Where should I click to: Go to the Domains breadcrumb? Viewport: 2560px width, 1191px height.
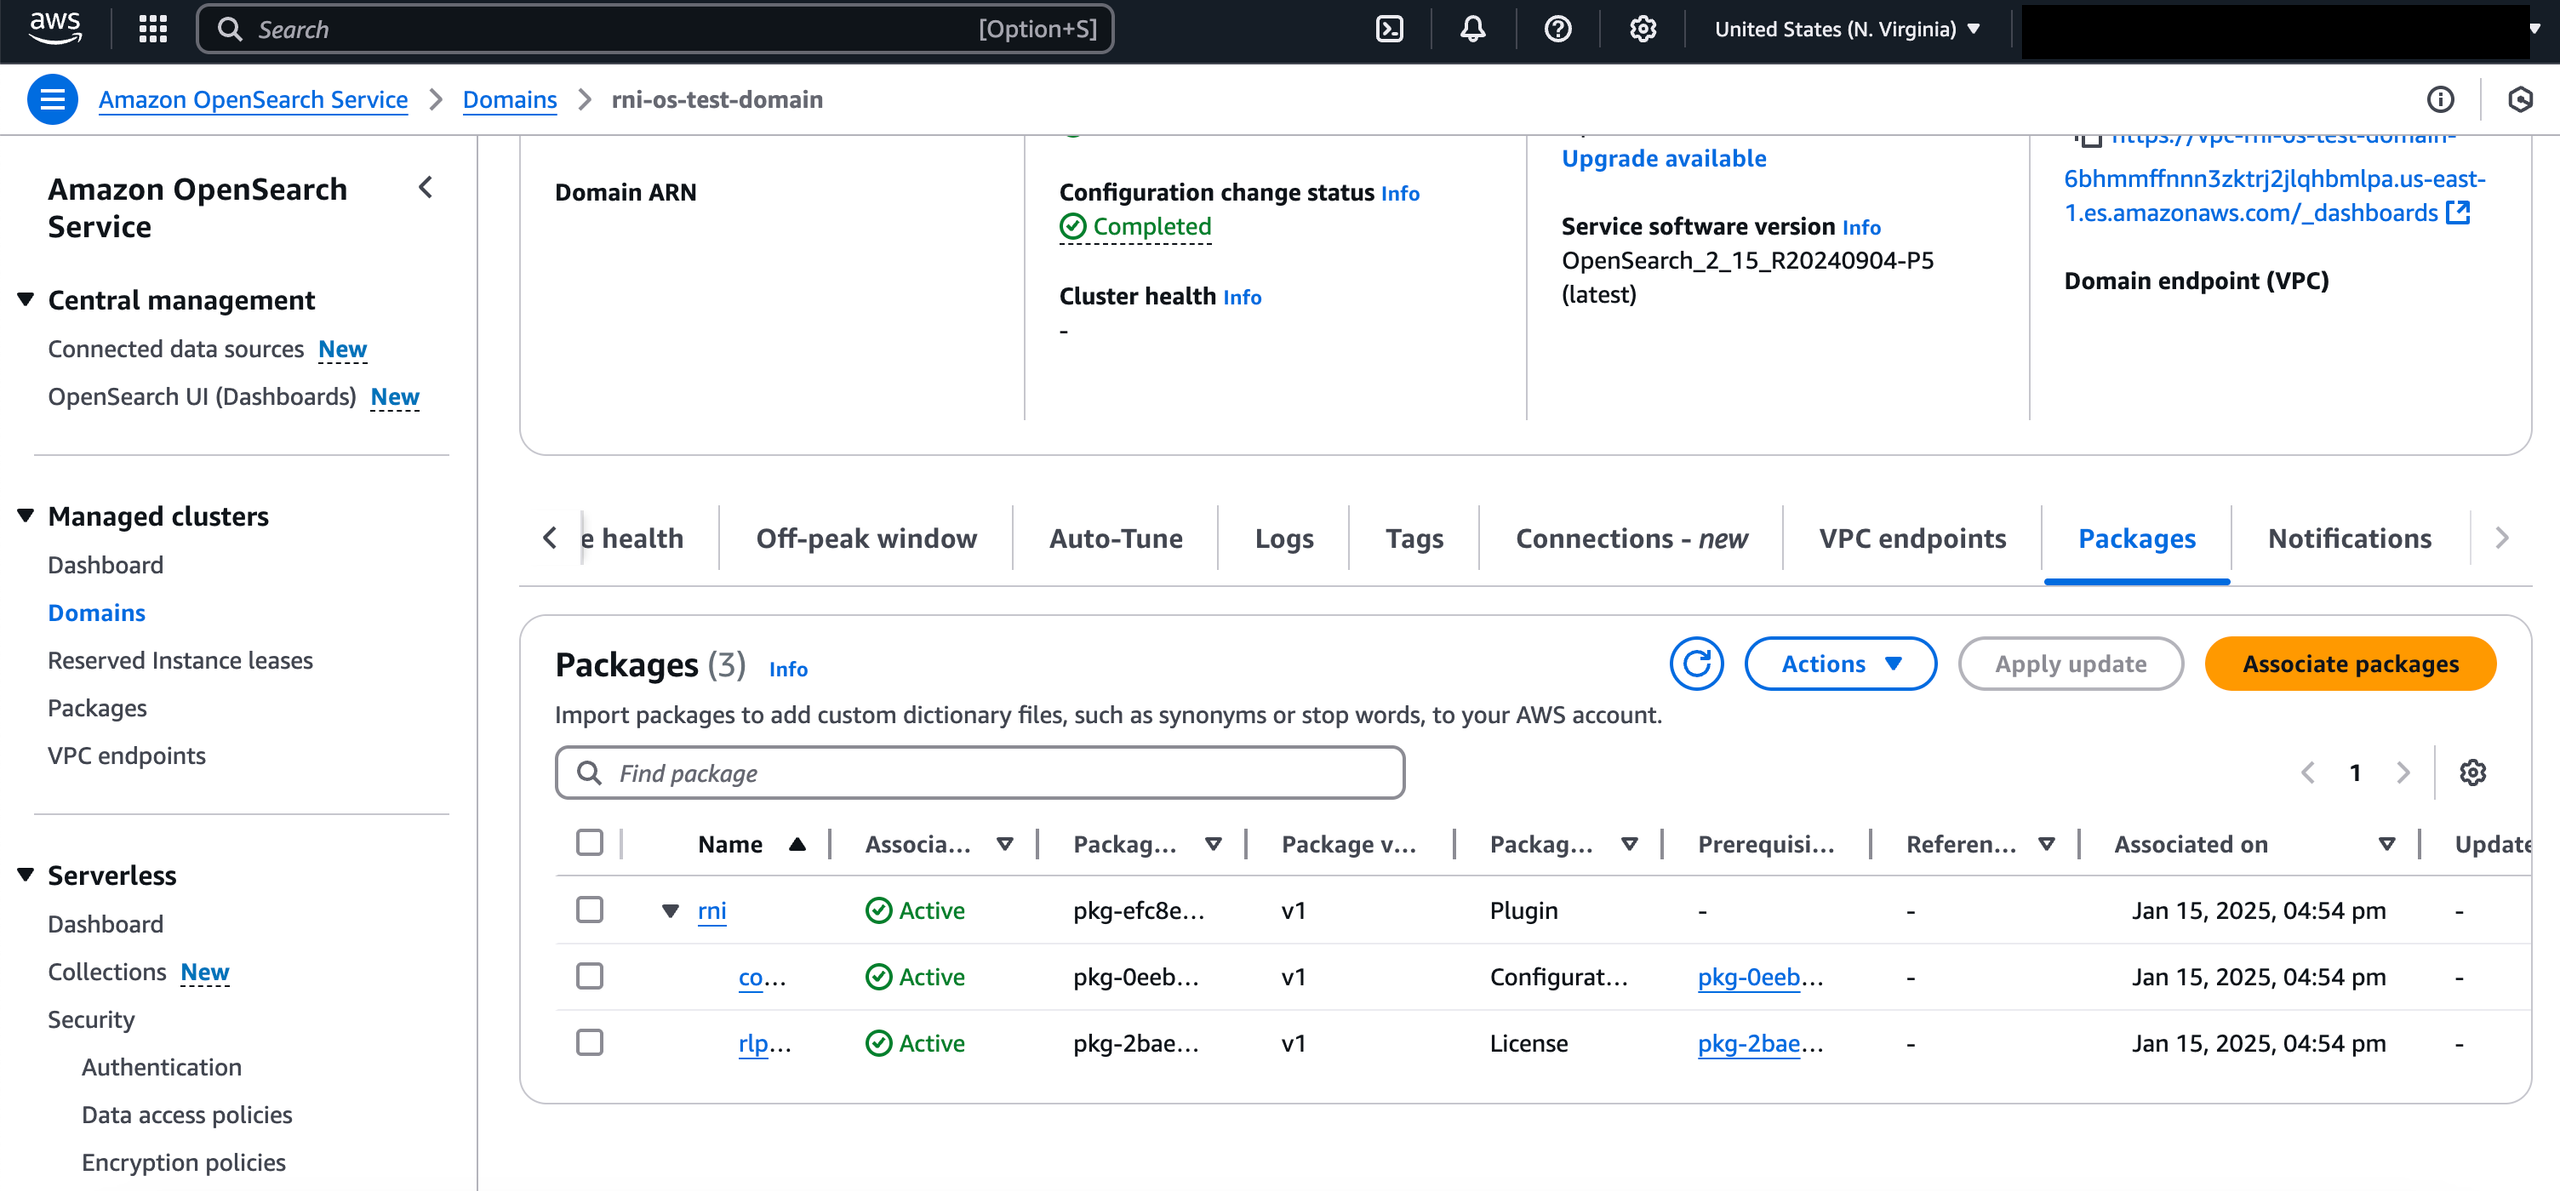click(510, 99)
